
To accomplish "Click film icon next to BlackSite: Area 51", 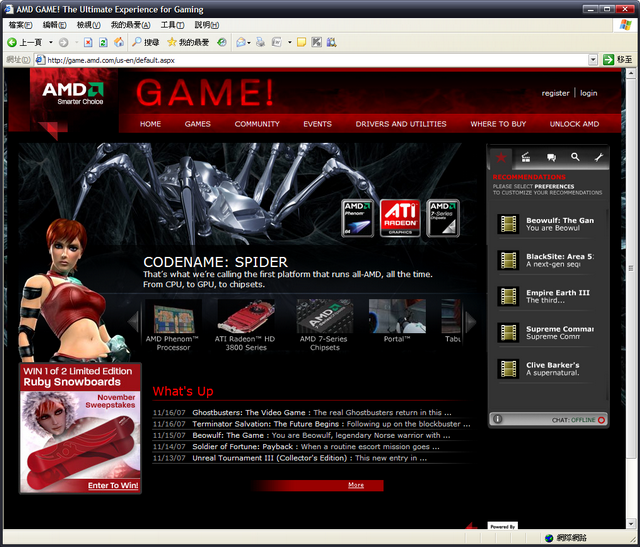I will click(509, 260).
